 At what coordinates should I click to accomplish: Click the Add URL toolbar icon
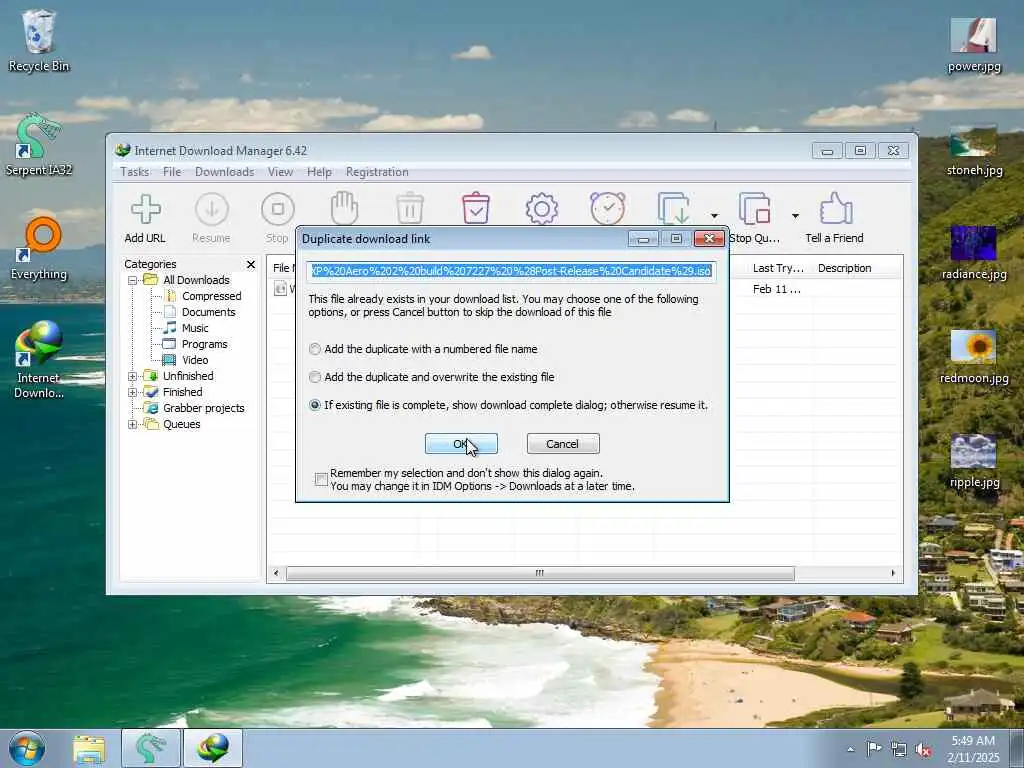tap(145, 210)
